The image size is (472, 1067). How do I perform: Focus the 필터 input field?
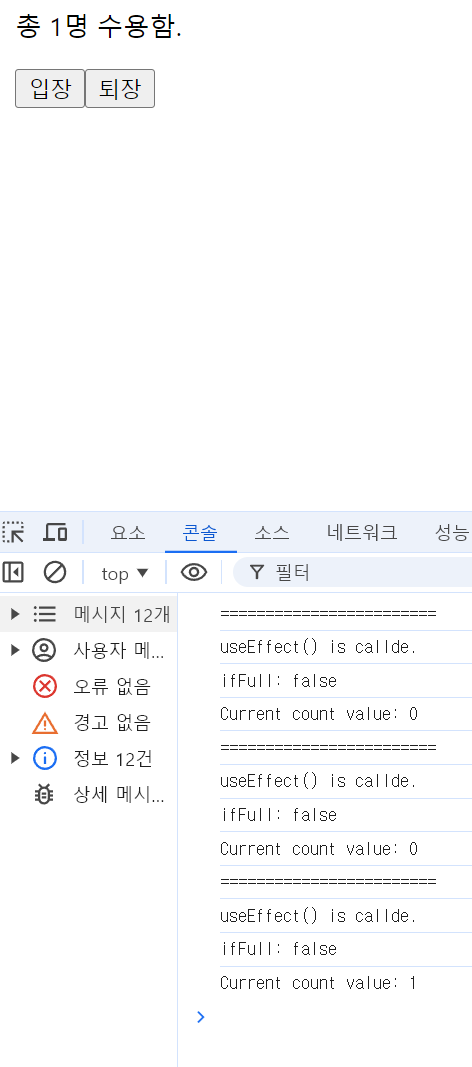point(353,572)
